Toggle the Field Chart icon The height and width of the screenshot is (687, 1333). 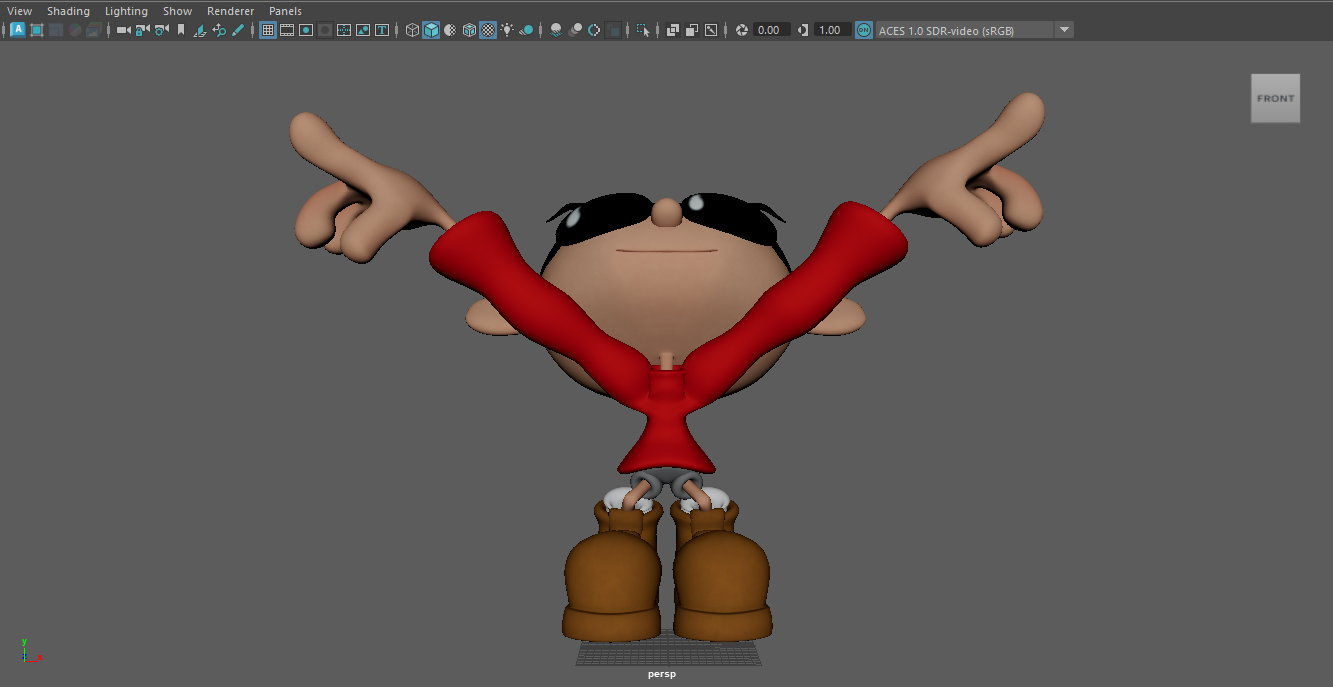(x=344, y=30)
